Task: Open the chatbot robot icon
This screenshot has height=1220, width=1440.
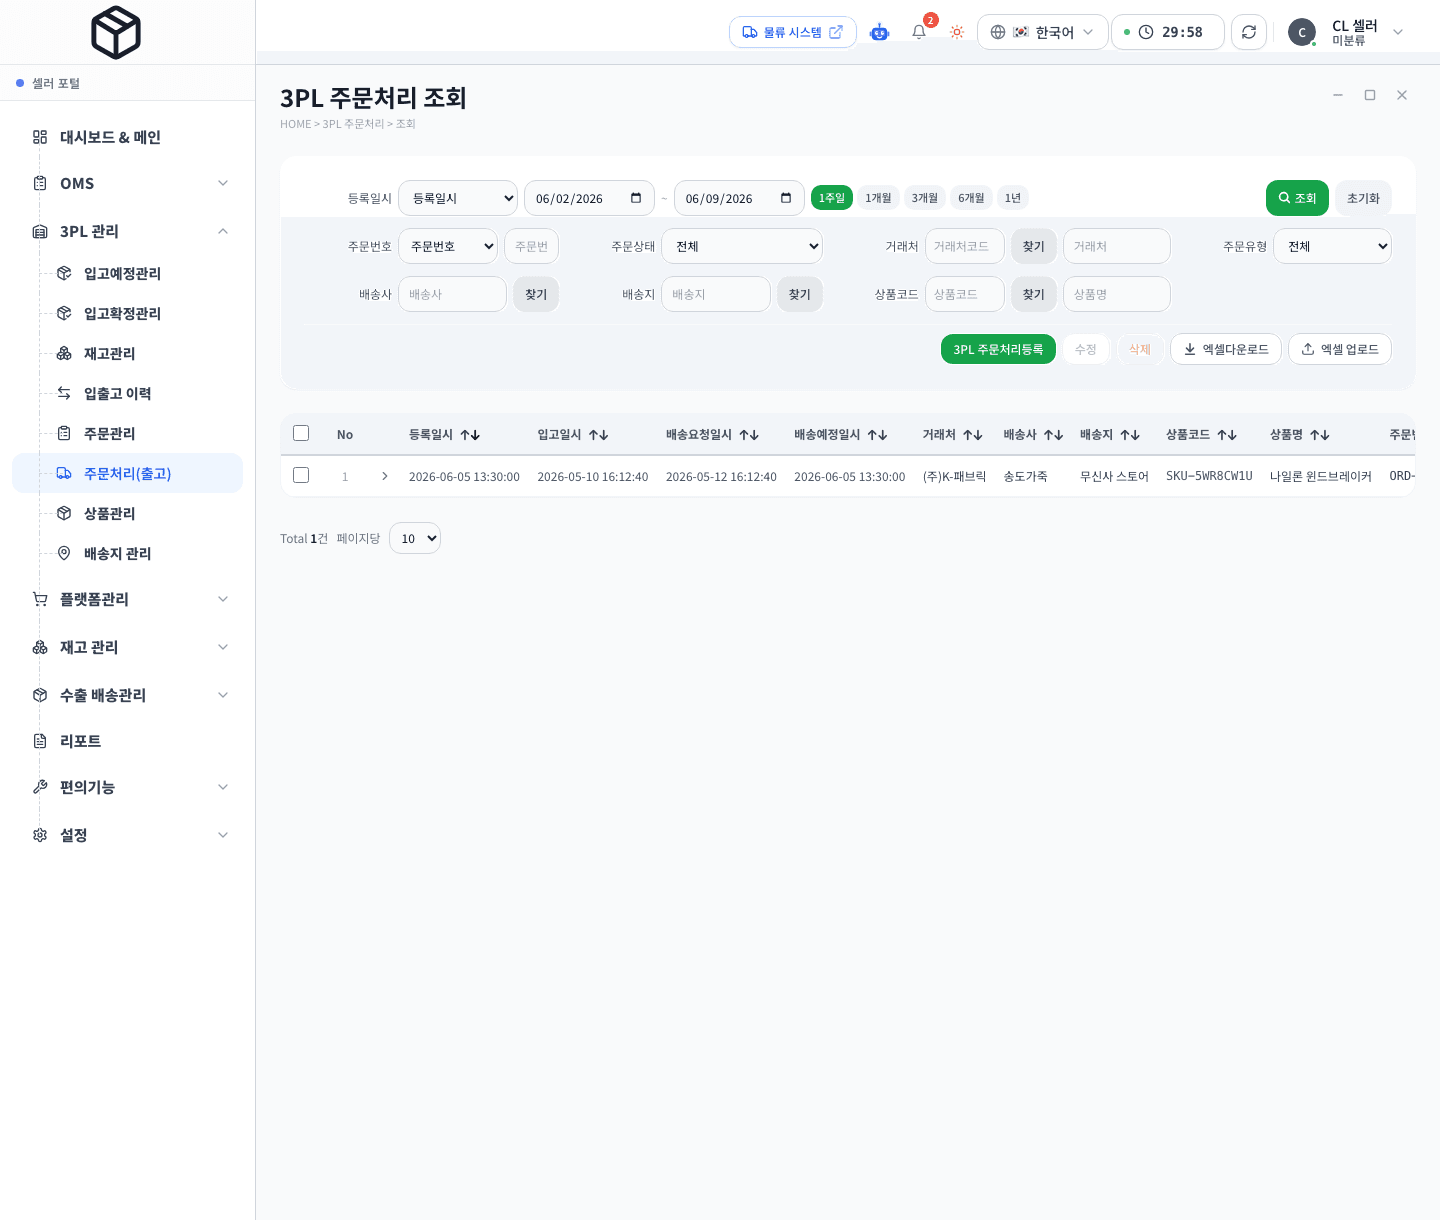Action: click(879, 32)
